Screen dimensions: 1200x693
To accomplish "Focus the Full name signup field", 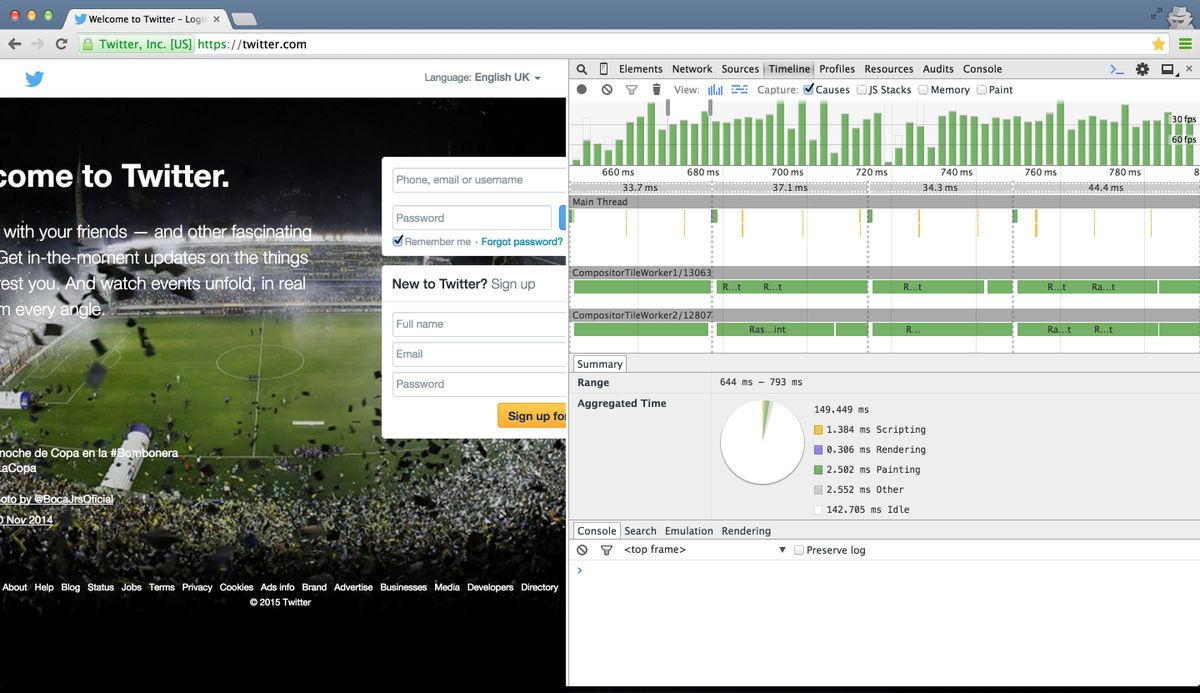I will 480,324.
